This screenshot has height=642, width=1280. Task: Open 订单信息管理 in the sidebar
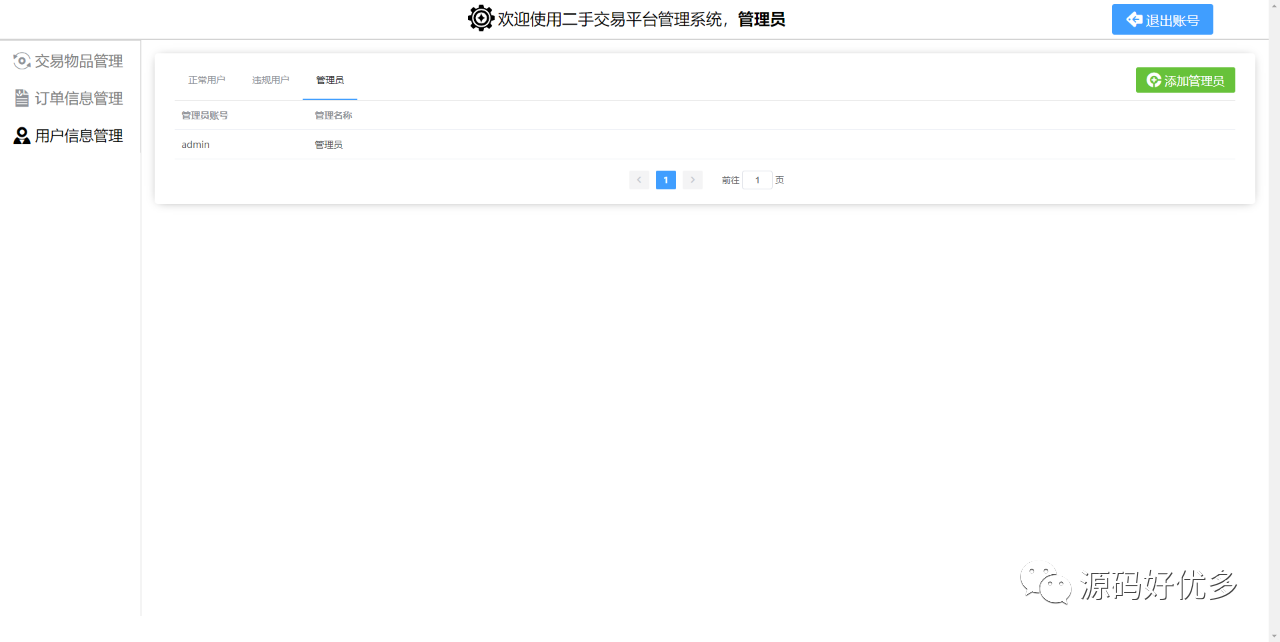pos(68,98)
